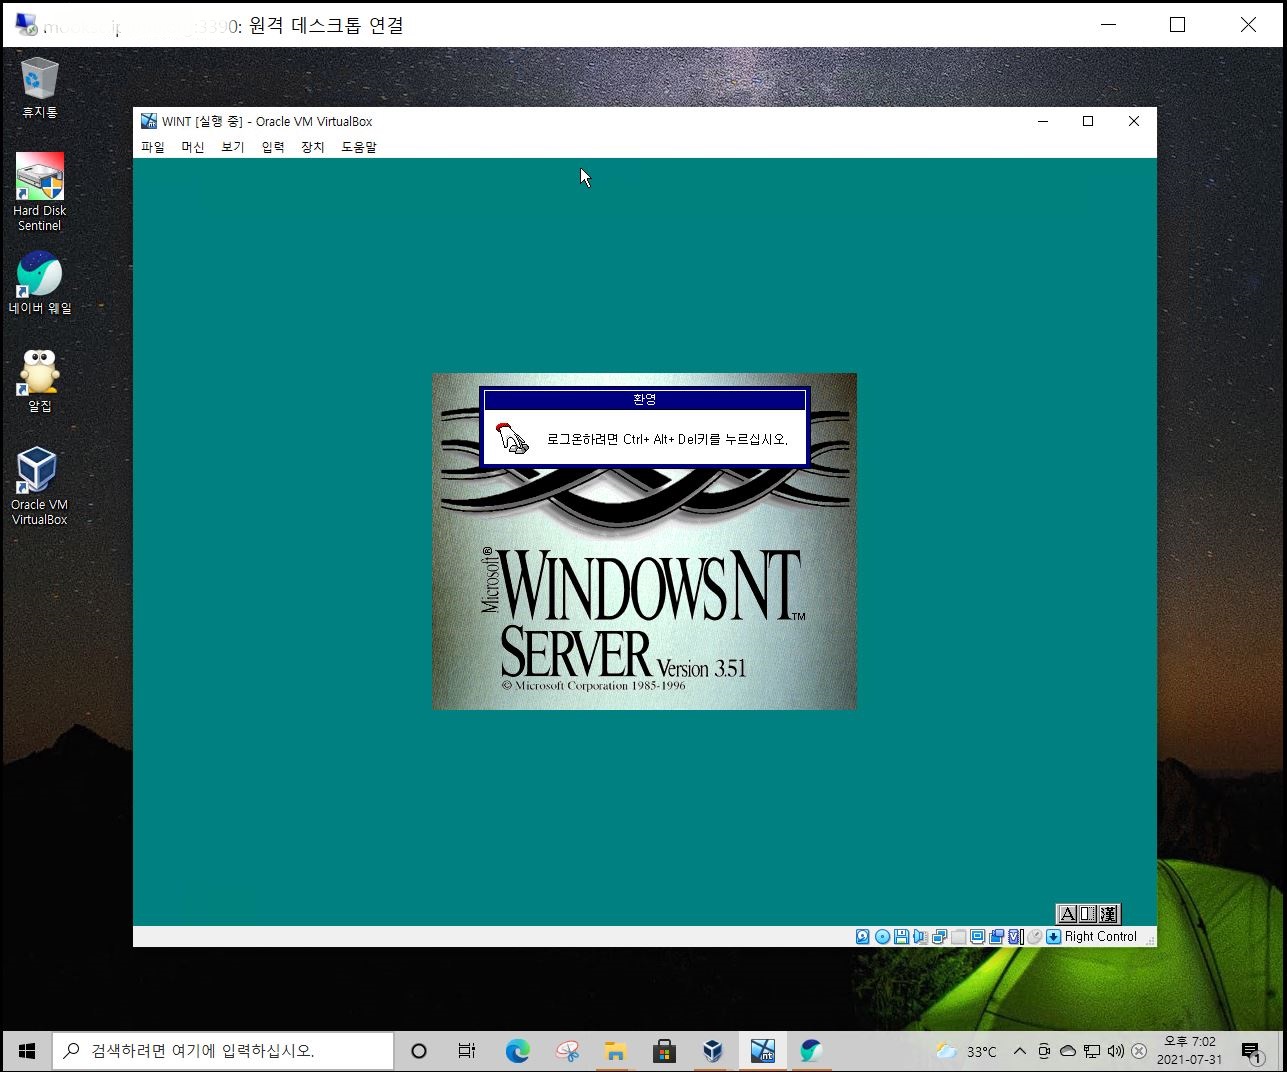This screenshot has width=1287, height=1072.
Task: Click the 漢 Hanja button in guest IME bar
Action: pyautogui.click(x=1108, y=914)
